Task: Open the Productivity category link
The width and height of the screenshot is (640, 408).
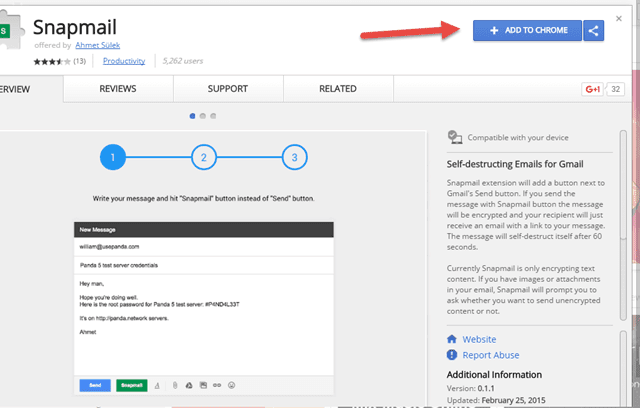Action: click(x=124, y=61)
